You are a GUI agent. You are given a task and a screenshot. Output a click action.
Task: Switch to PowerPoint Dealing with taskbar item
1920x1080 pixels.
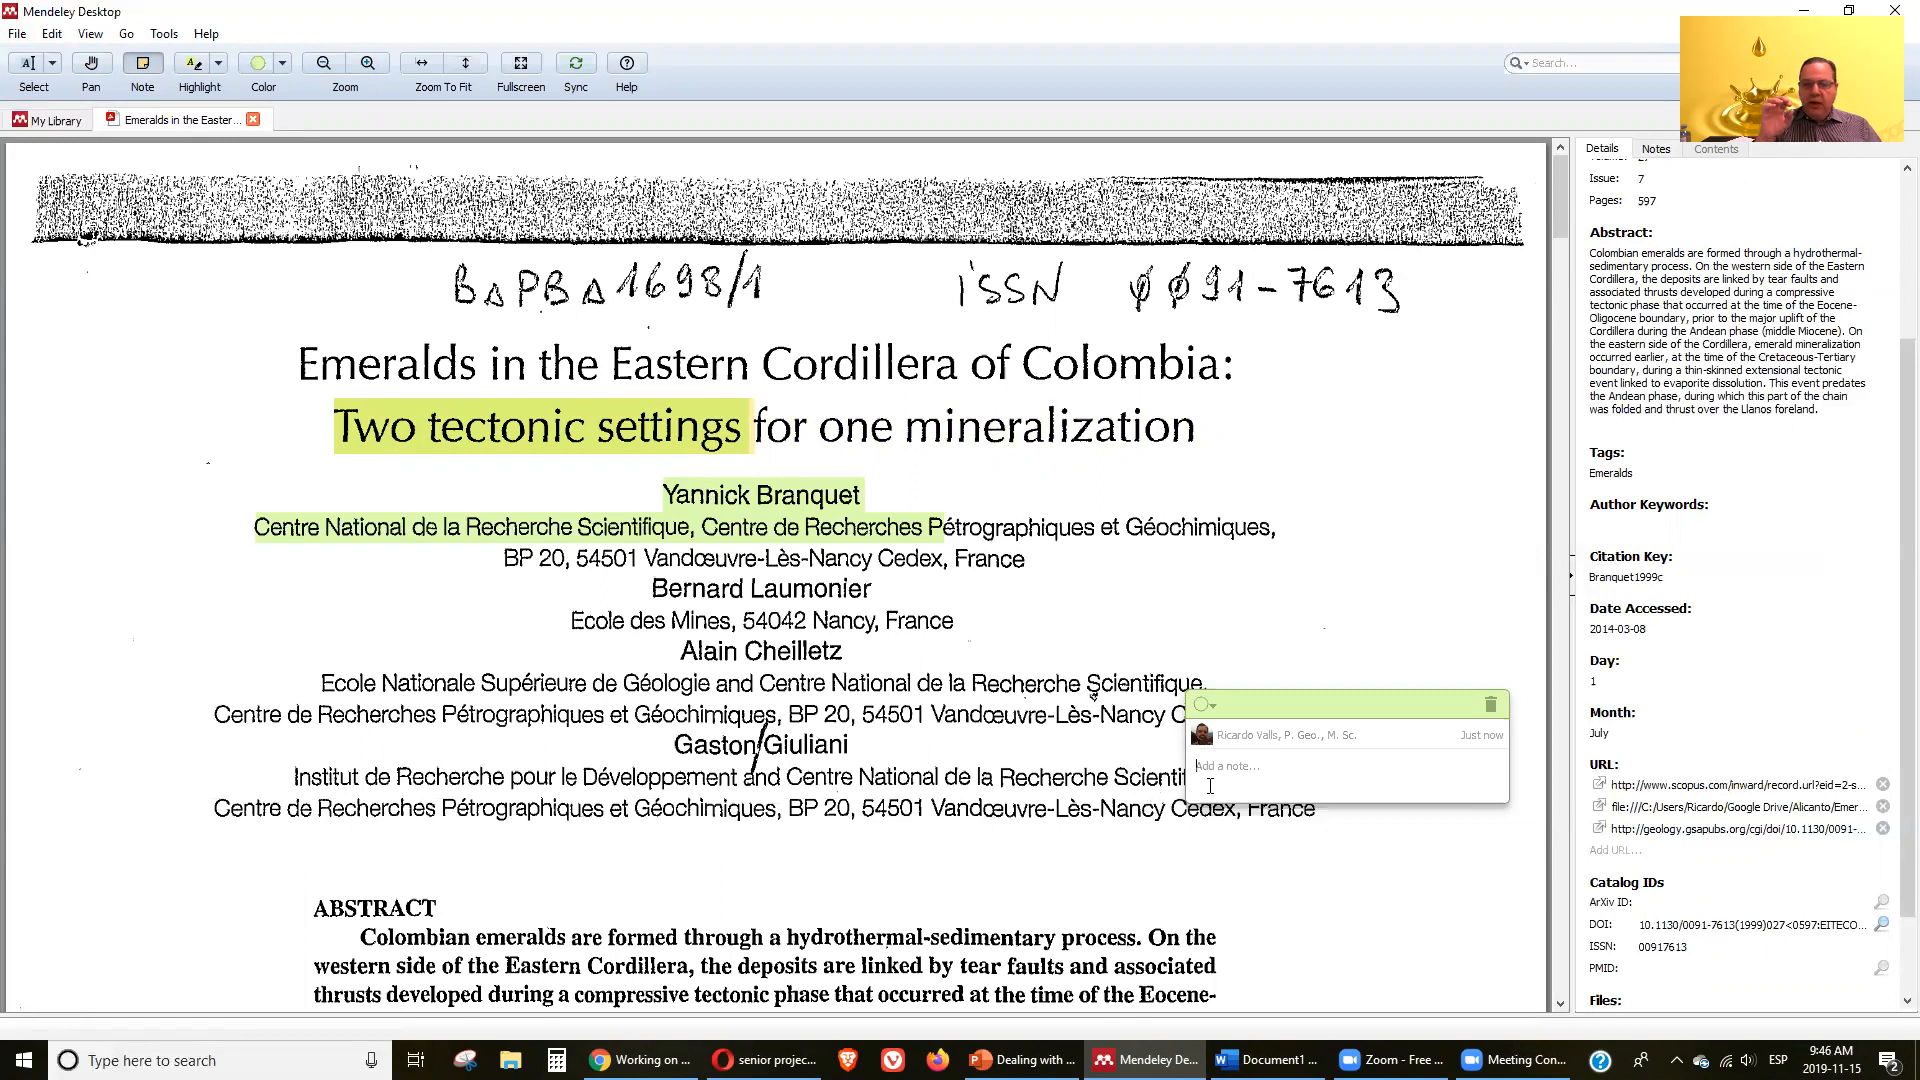[x=1022, y=1060]
